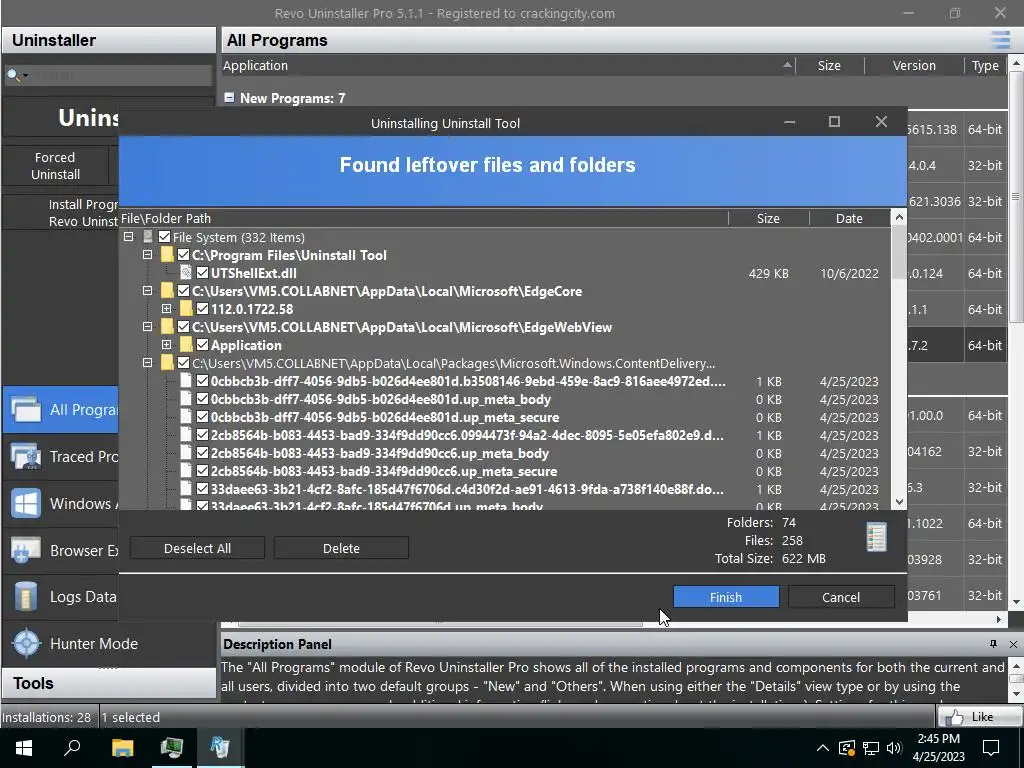Click the Finish button

726,597
